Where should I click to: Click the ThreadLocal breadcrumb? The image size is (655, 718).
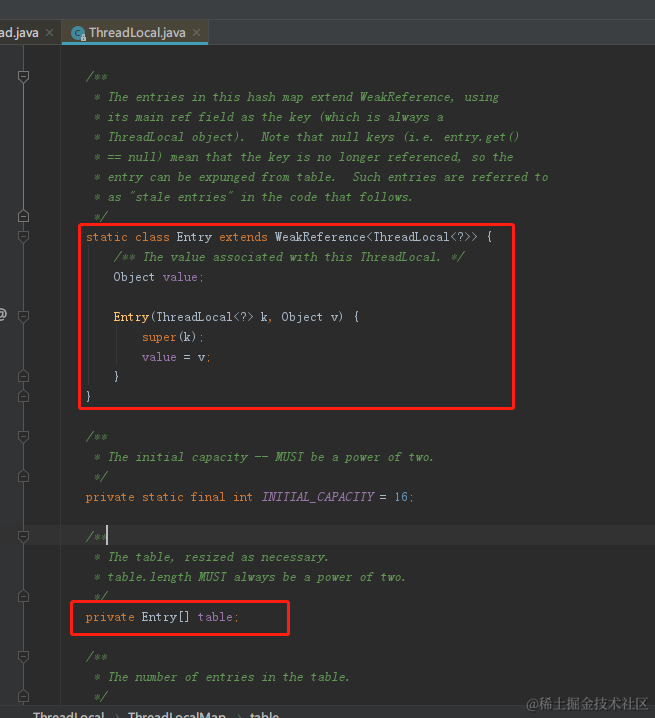click(x=69, y=714)
